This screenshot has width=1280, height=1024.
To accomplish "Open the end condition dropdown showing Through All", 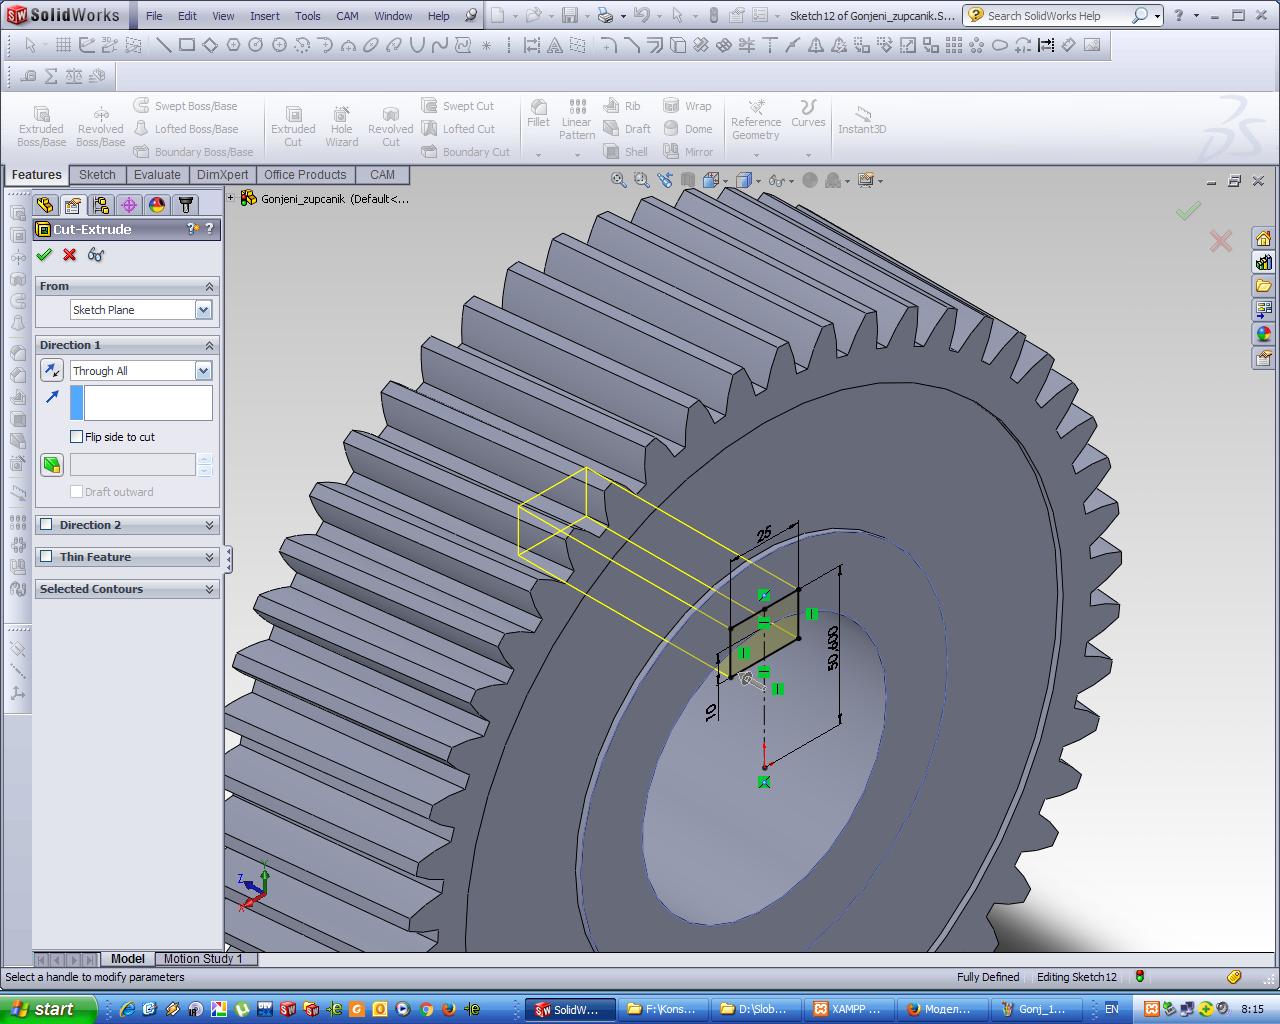I will coord(203,371).
